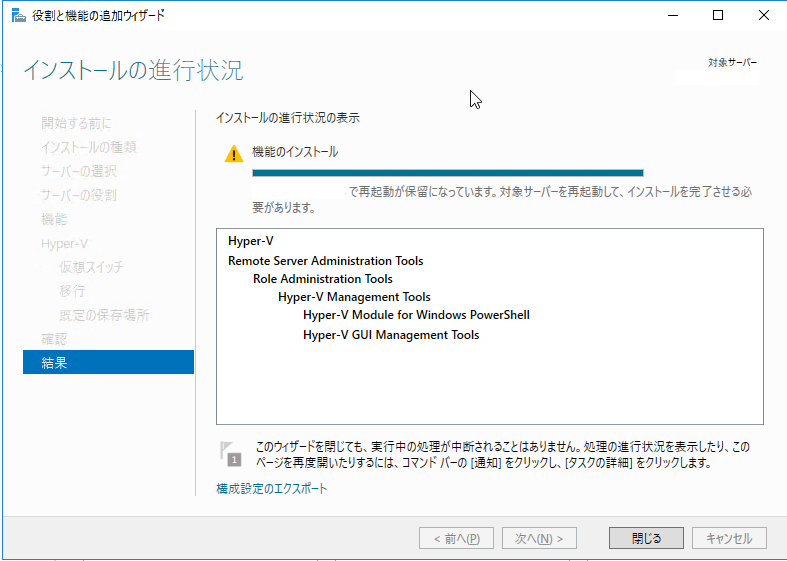Click the yellow warning icon beside 機能のインストール
This screenshot has height=561, width=787.
[x=233, y=154]
